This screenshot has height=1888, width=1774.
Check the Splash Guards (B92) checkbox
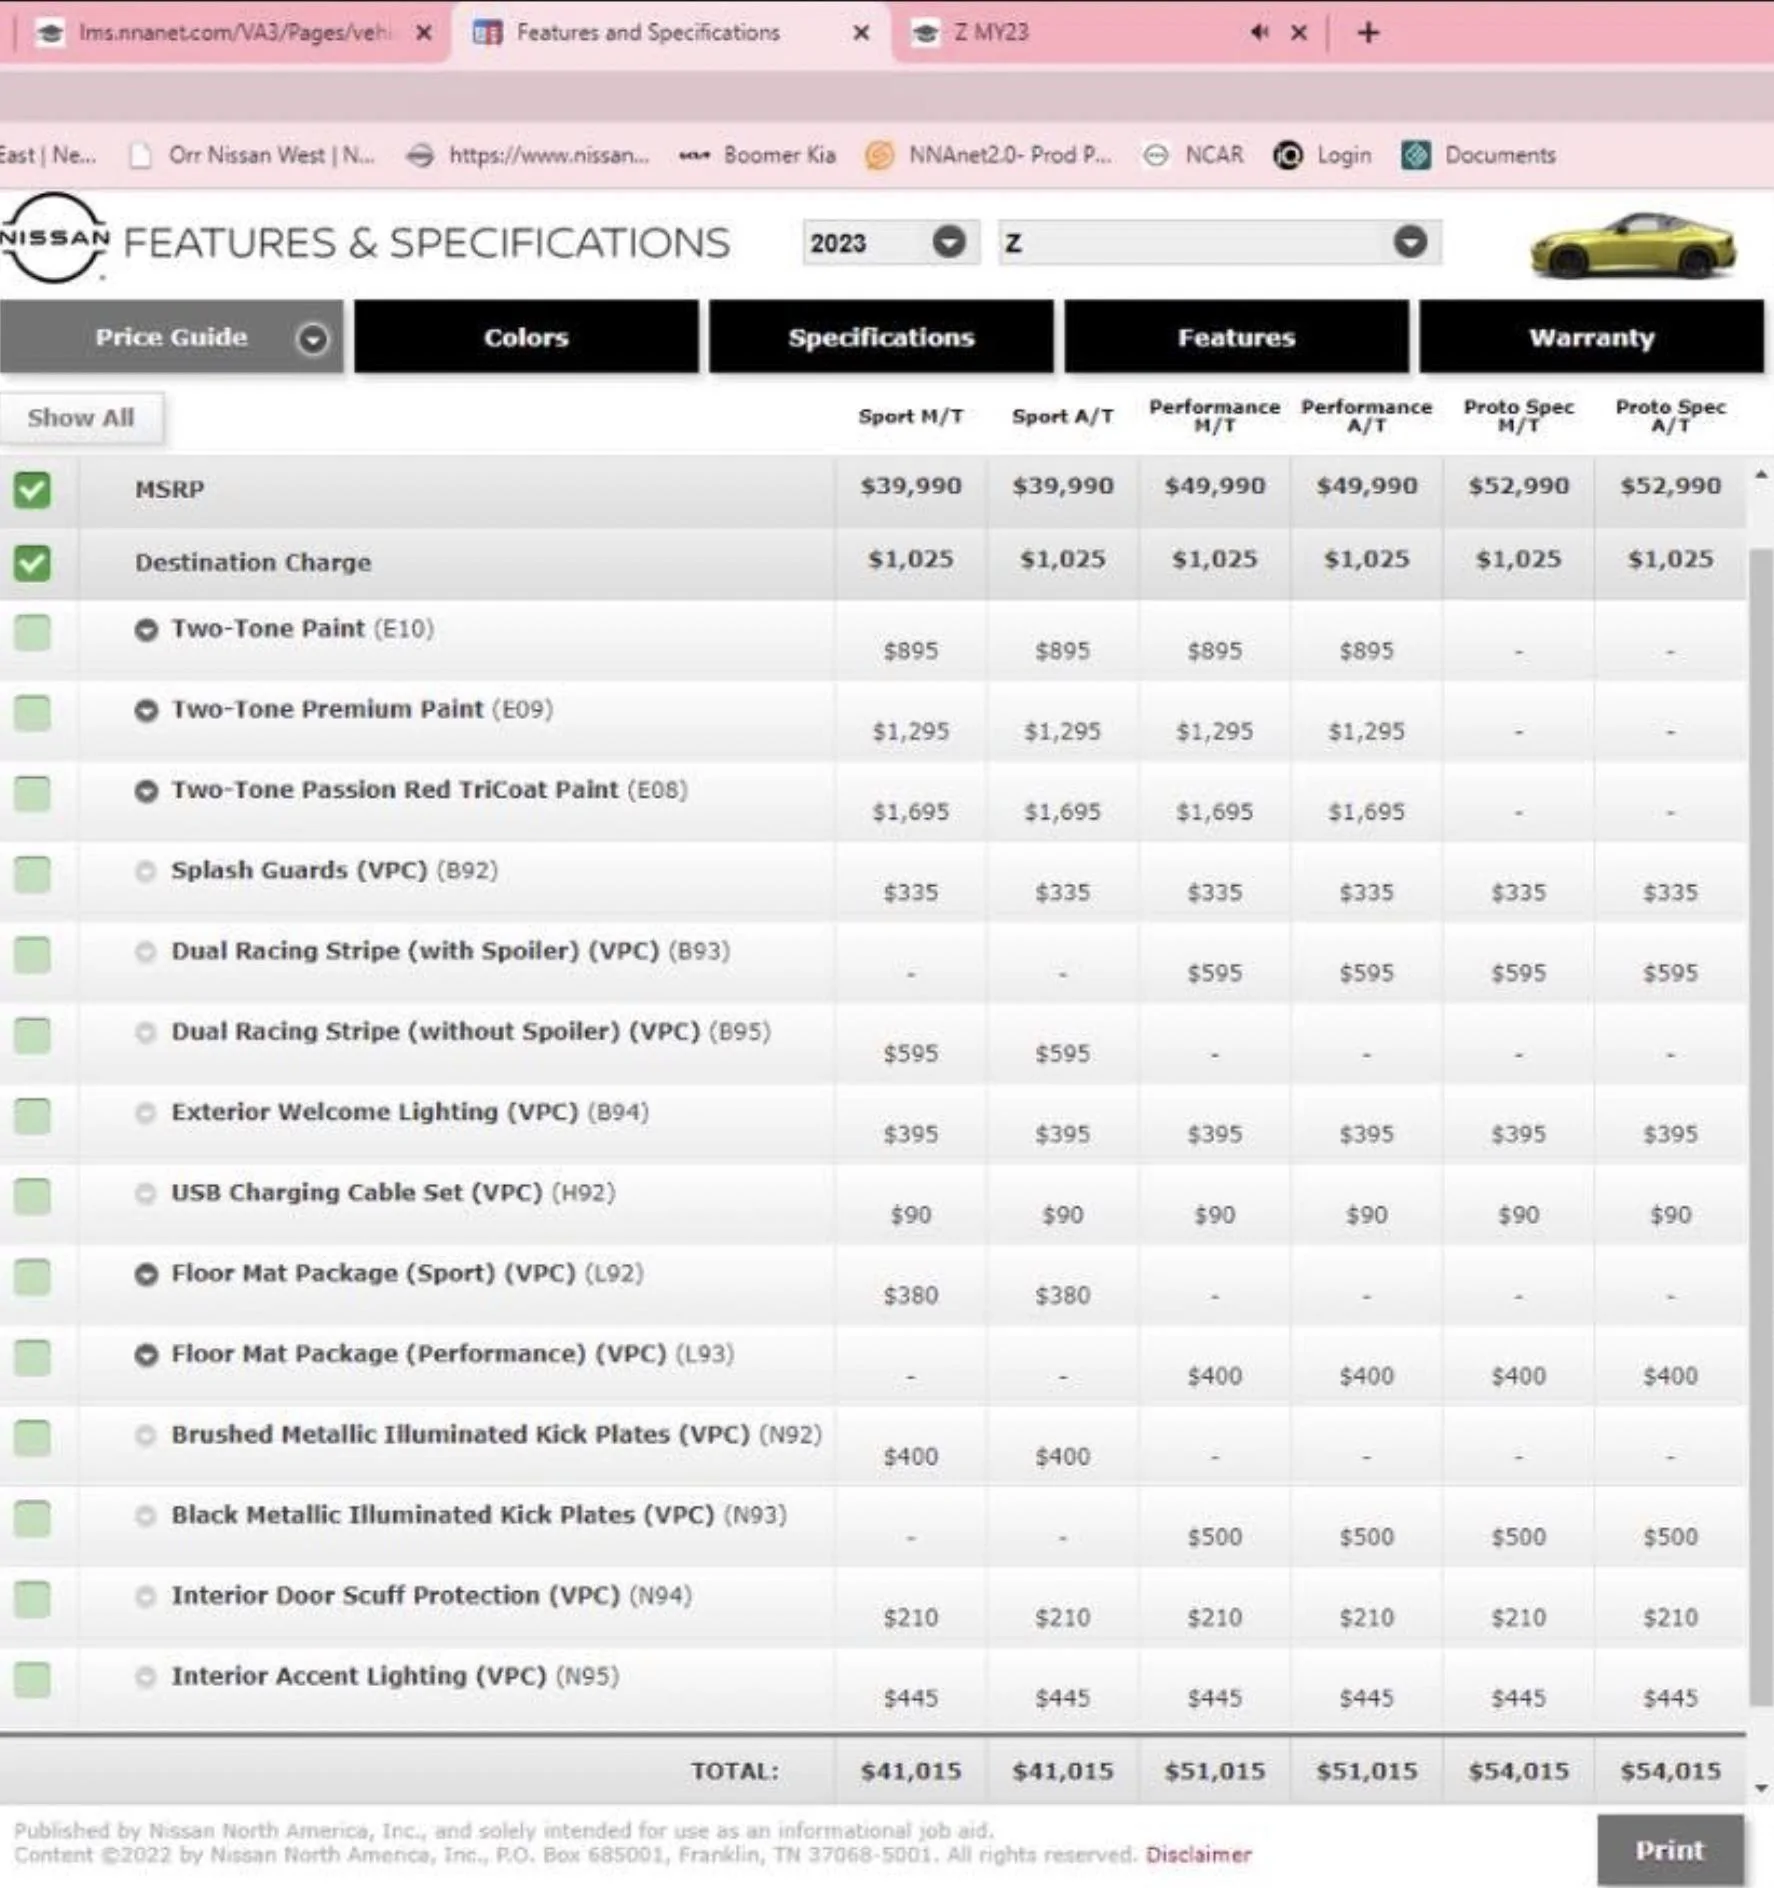32,874
